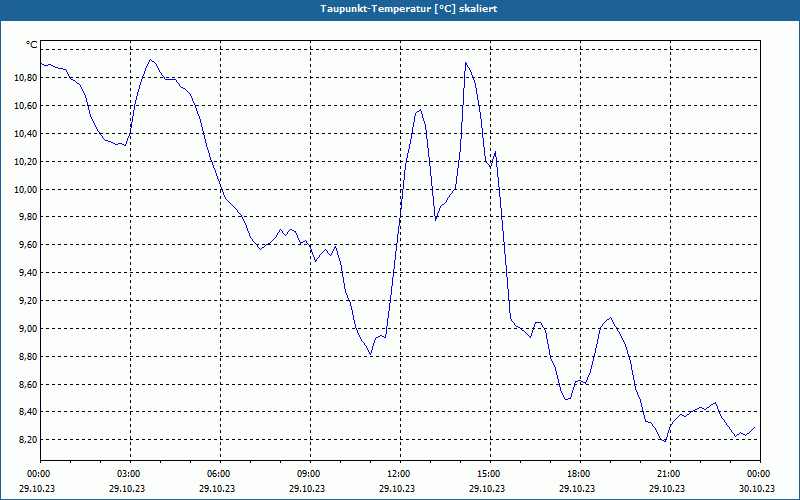Select the '06:00' time label

tap(220, 474)
